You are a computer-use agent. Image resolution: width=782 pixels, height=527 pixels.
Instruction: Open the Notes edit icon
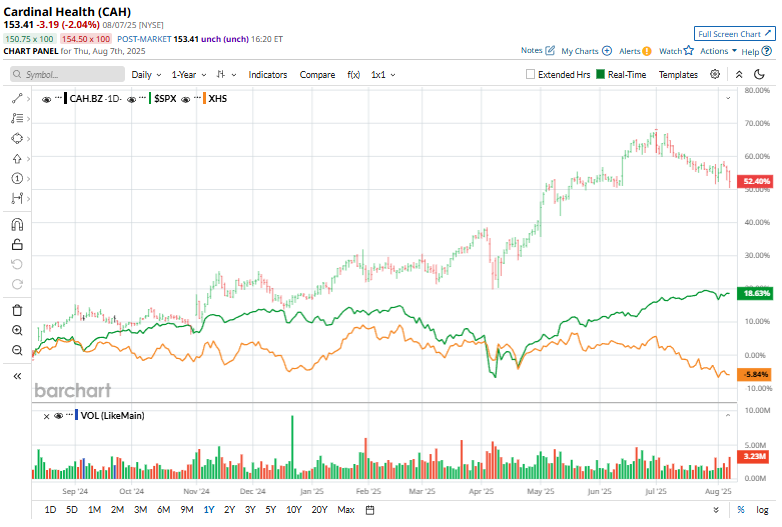(550, 50)
